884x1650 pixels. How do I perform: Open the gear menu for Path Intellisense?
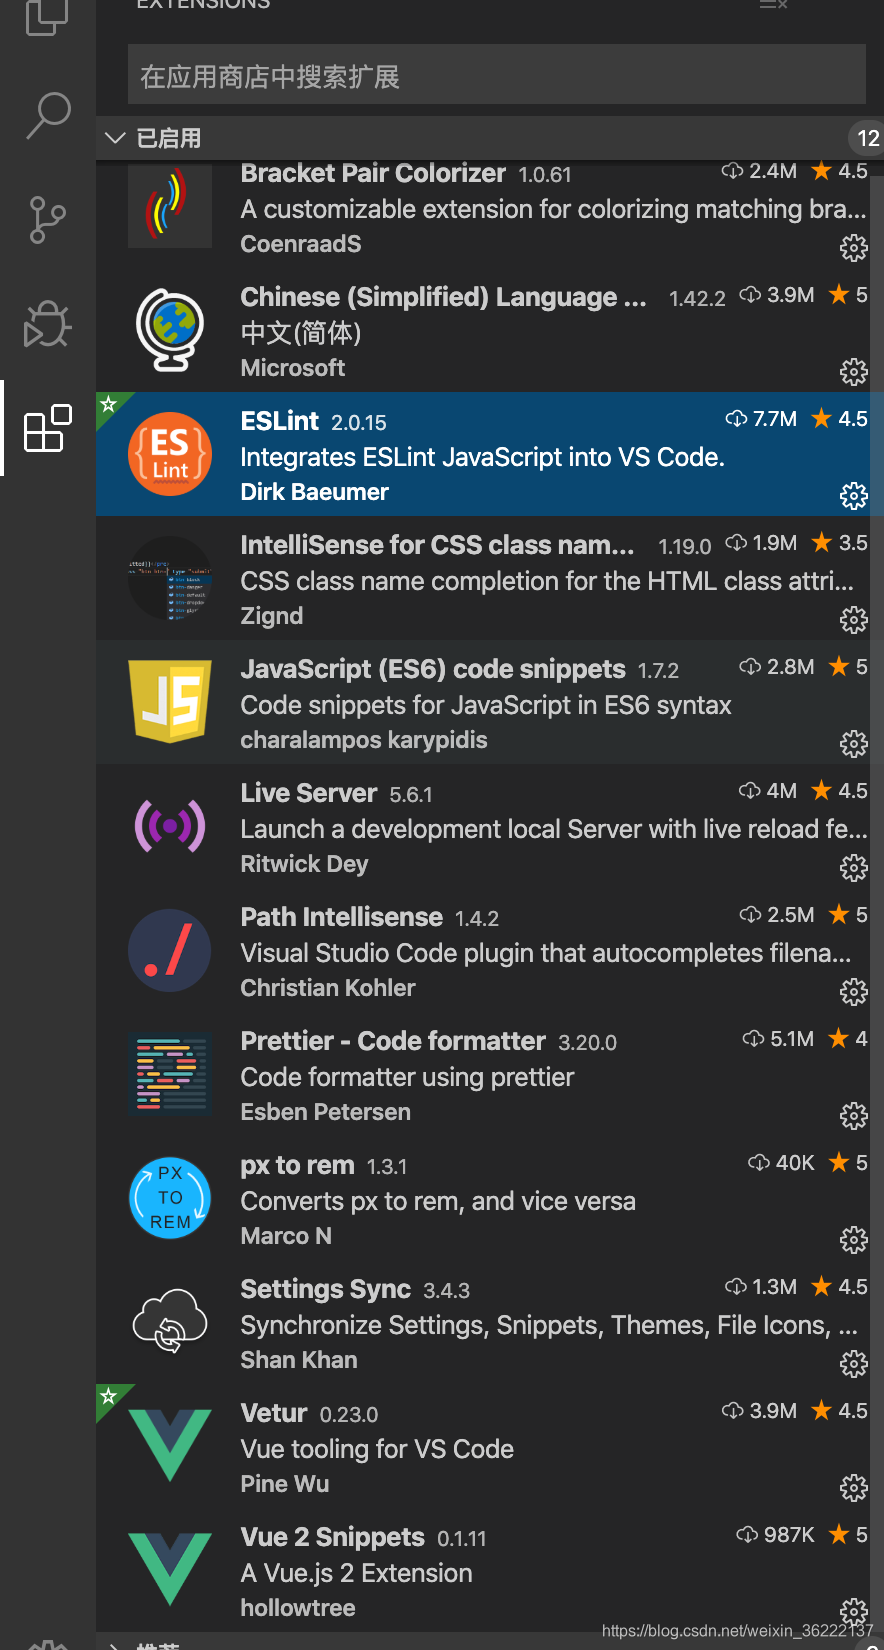pos(853,992)
